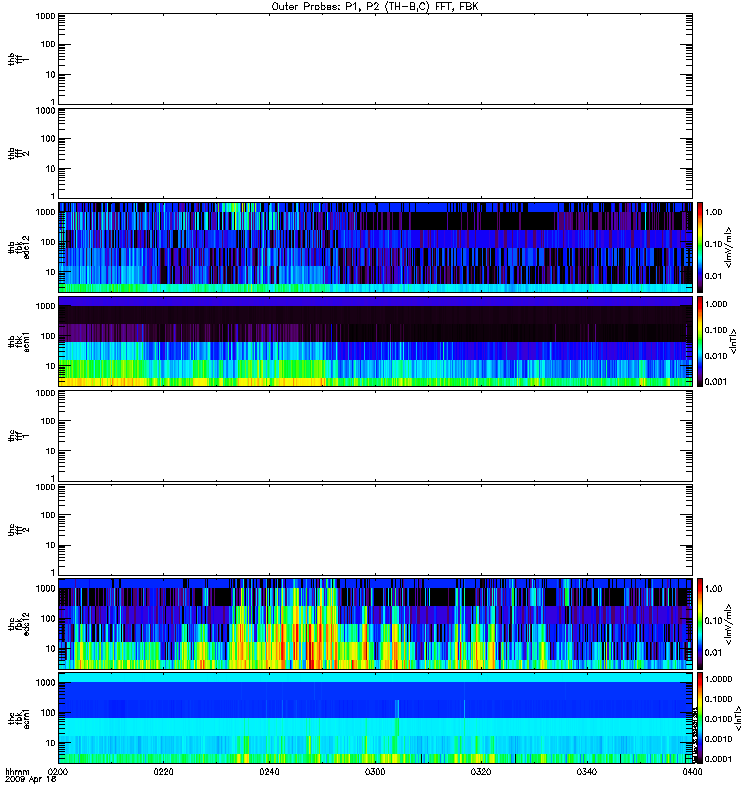Click the thb fbk scm1 spectrogram panel
750x800 pixels.
pyautogui.click(x=375, y=341)
